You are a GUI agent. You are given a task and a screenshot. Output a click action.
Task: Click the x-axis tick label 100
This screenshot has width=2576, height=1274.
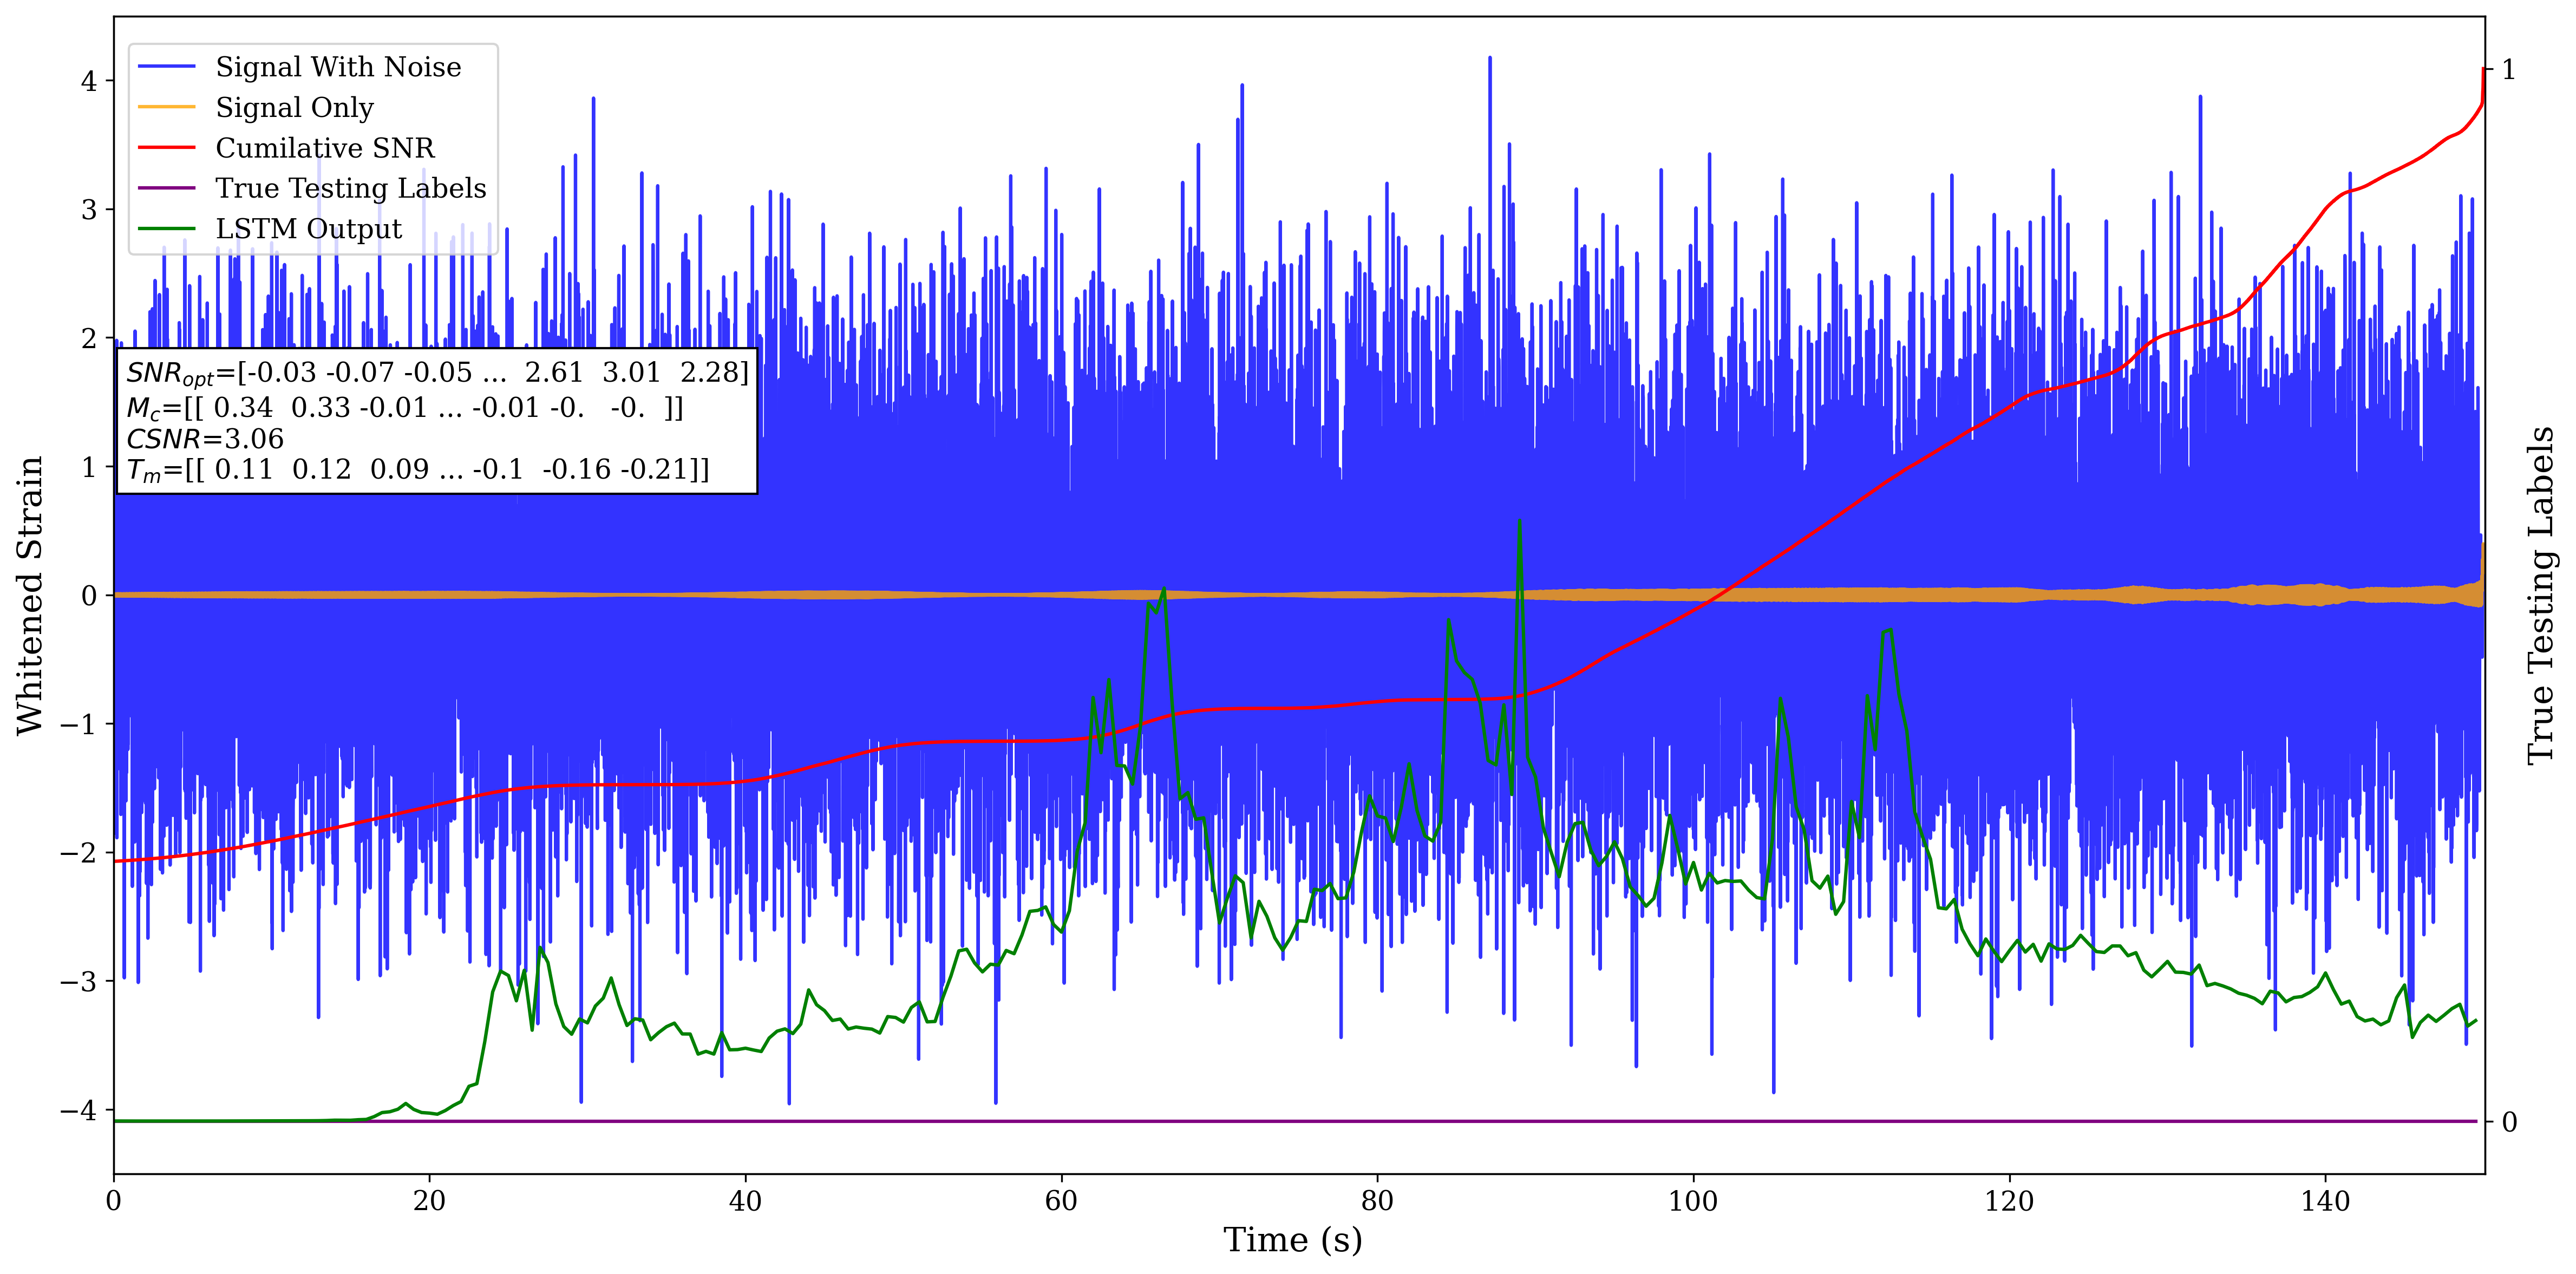[1693, 1201]
